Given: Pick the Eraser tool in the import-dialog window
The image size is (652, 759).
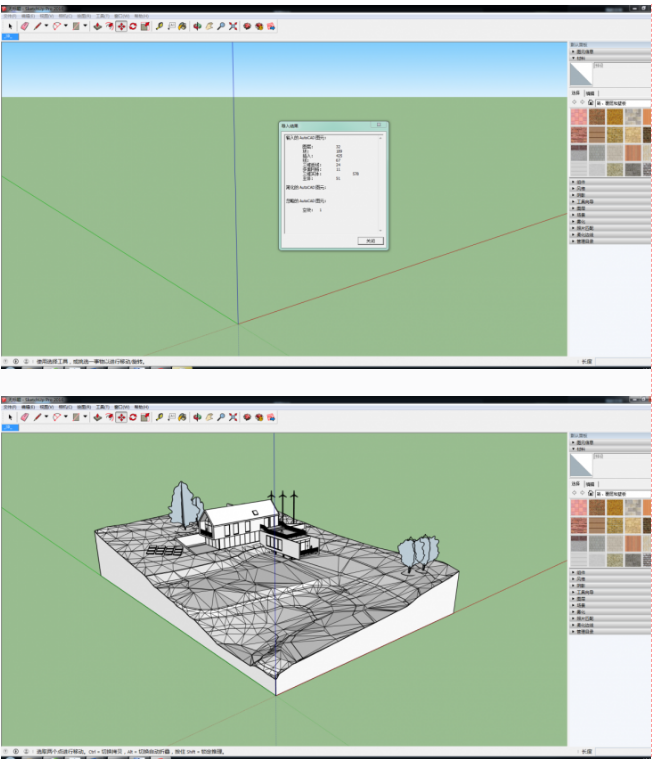Looking at the screenshot, I should [25, 26].
